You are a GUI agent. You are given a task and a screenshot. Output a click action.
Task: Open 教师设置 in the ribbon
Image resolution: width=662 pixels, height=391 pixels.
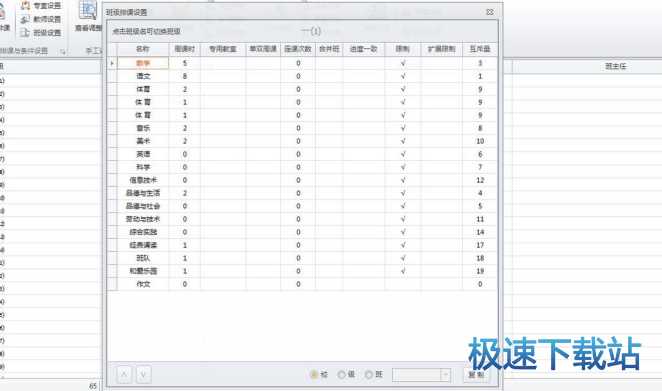point(41,19)
